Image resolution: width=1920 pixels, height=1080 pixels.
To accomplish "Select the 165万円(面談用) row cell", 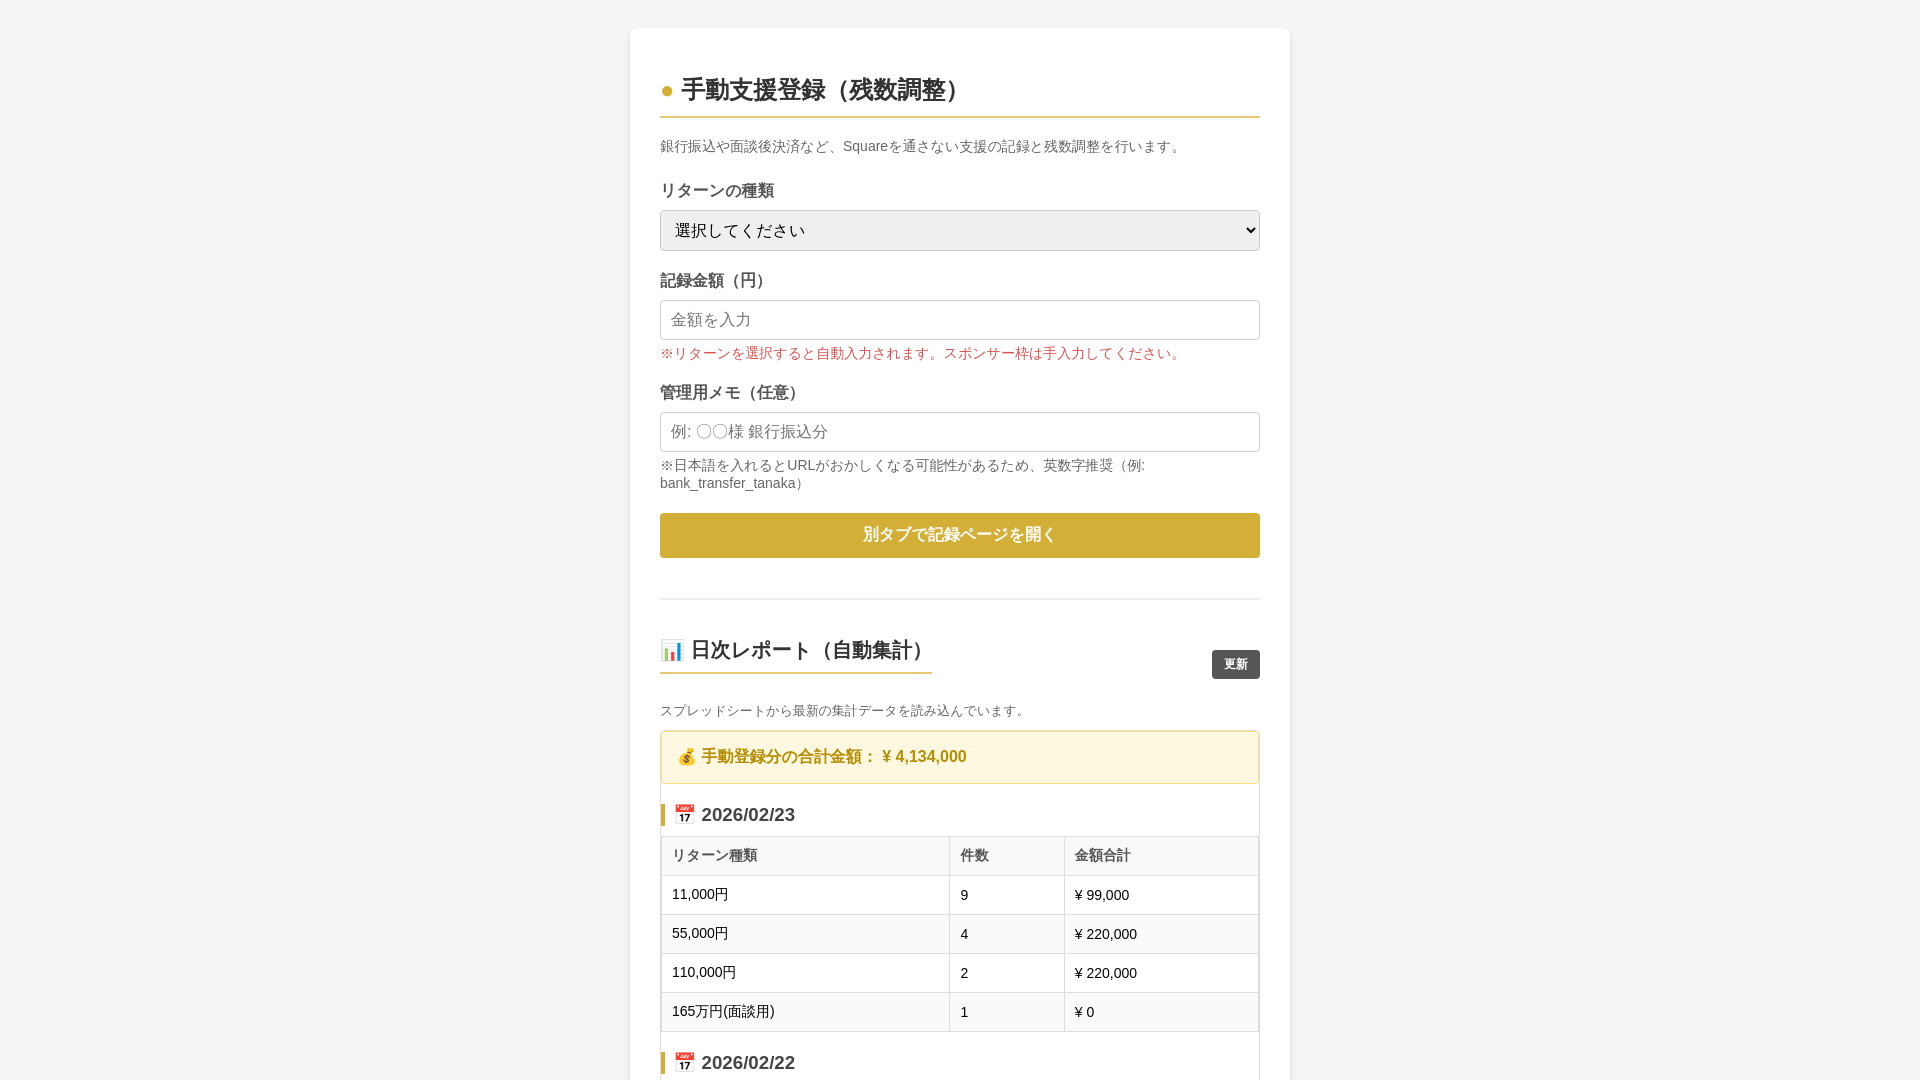I will click(x=805, y=1012).
